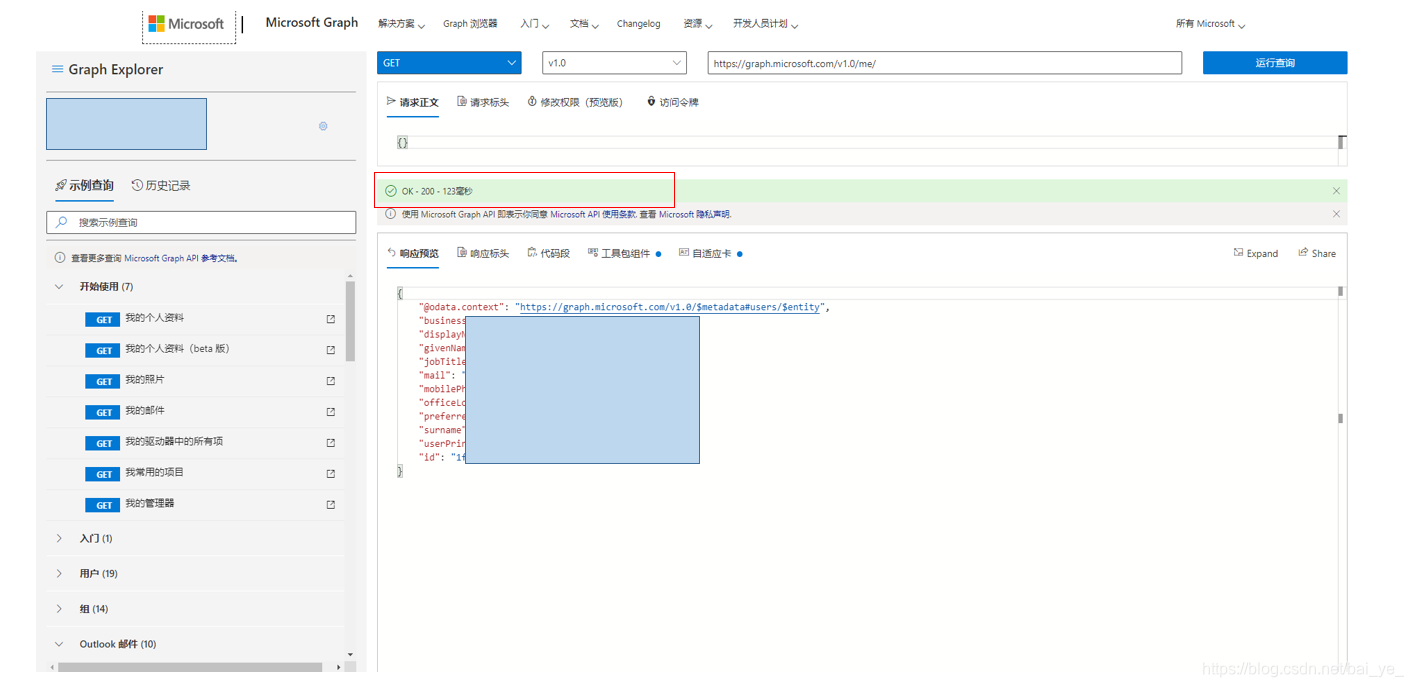Switch to the 自适应卡 tab
The image size is (1413, 687).
pos(710,254)
